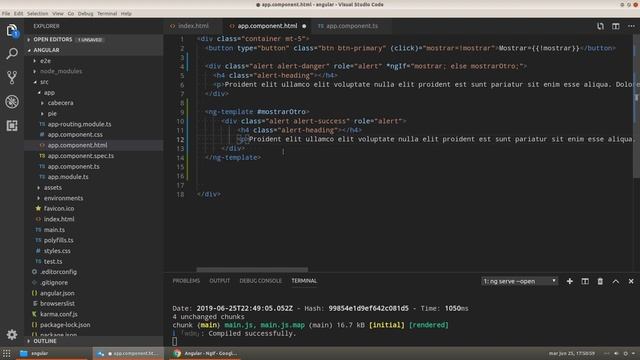Open the Extensions view
Screen dimensions: 640x360
click(12, 125)
